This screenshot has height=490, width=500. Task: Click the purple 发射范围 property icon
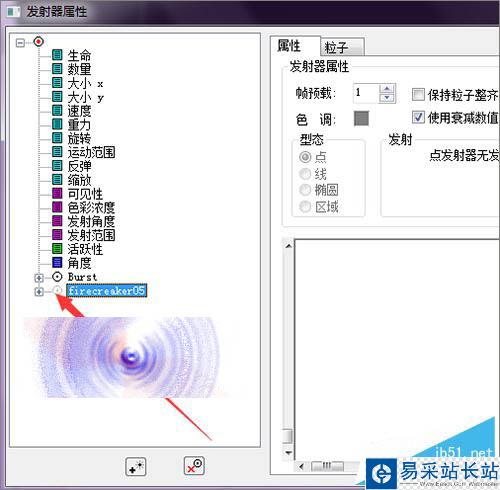click(57, 235)
